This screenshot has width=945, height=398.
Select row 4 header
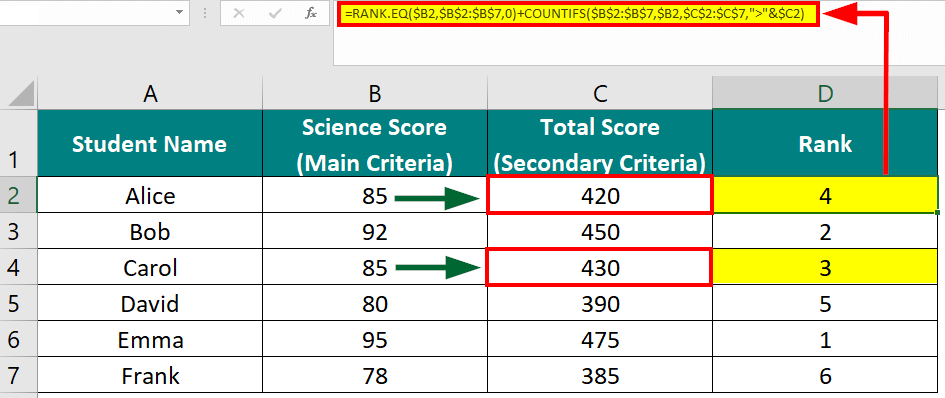pos(18,267)
